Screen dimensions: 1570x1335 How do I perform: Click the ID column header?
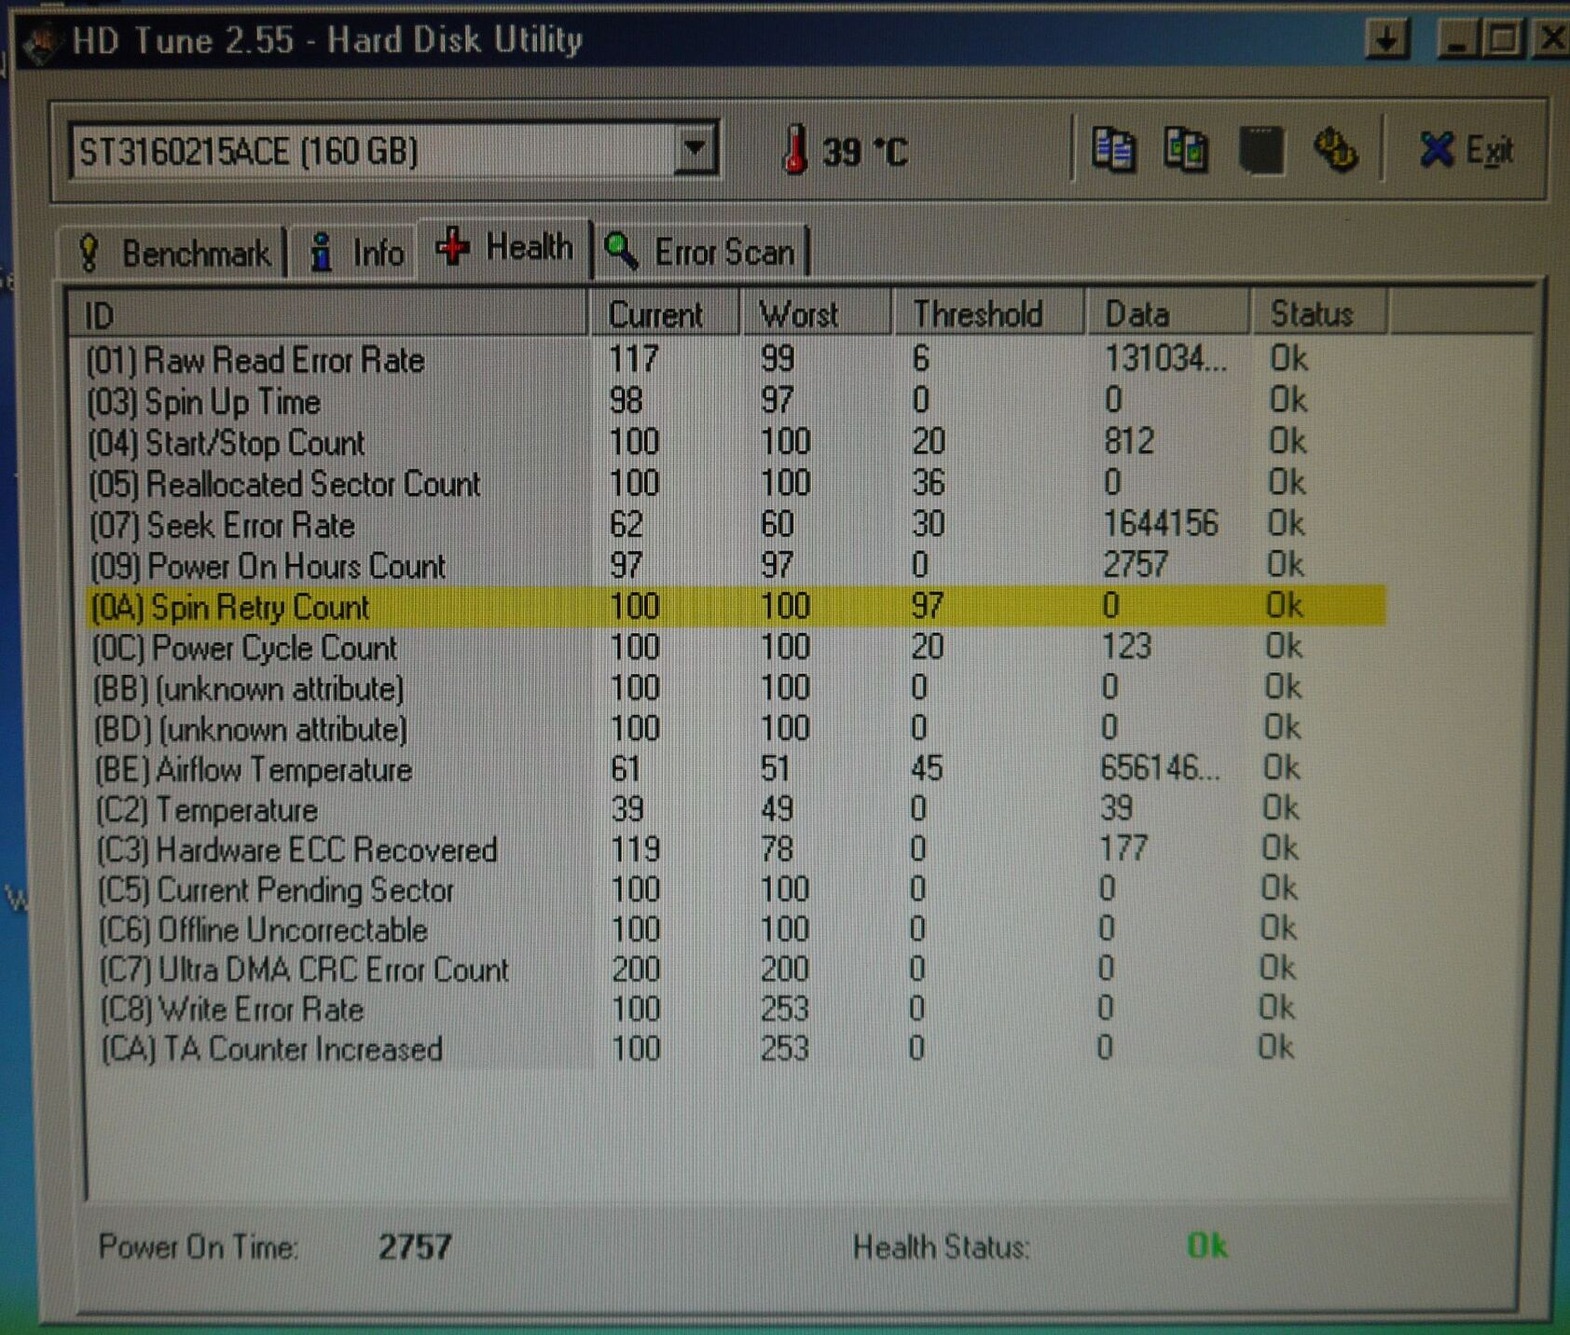[x=328, y=315]
